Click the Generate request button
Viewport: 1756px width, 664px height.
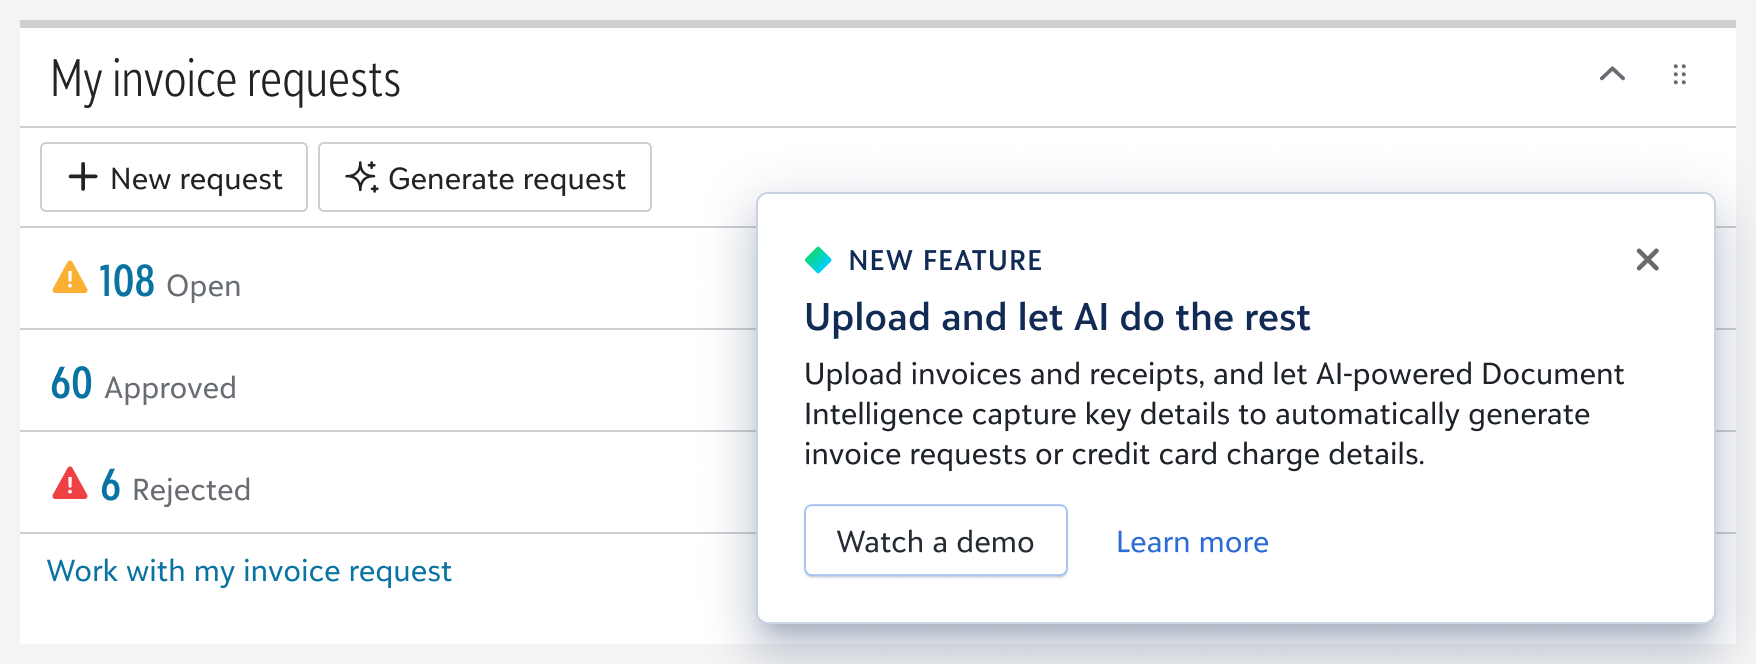point(485,177)
